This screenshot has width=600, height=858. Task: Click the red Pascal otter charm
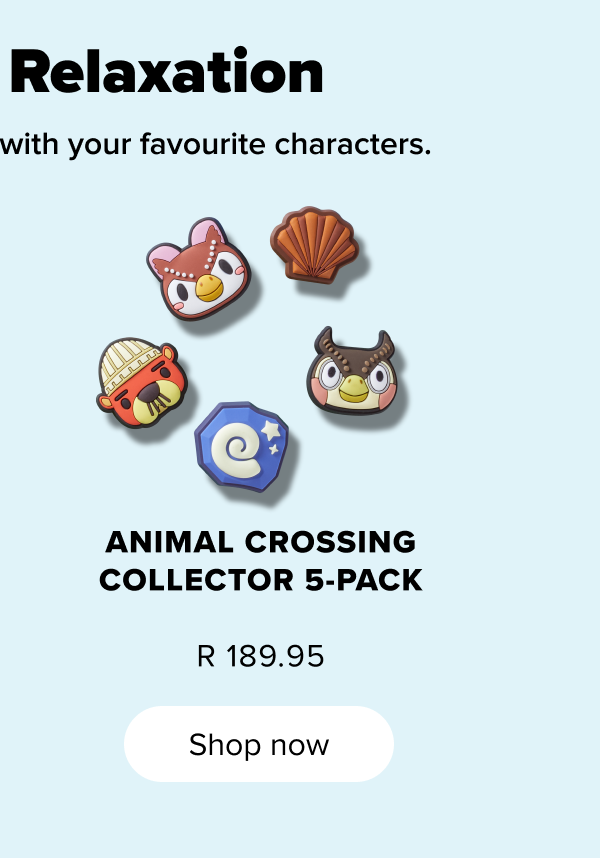pos(144,386)
